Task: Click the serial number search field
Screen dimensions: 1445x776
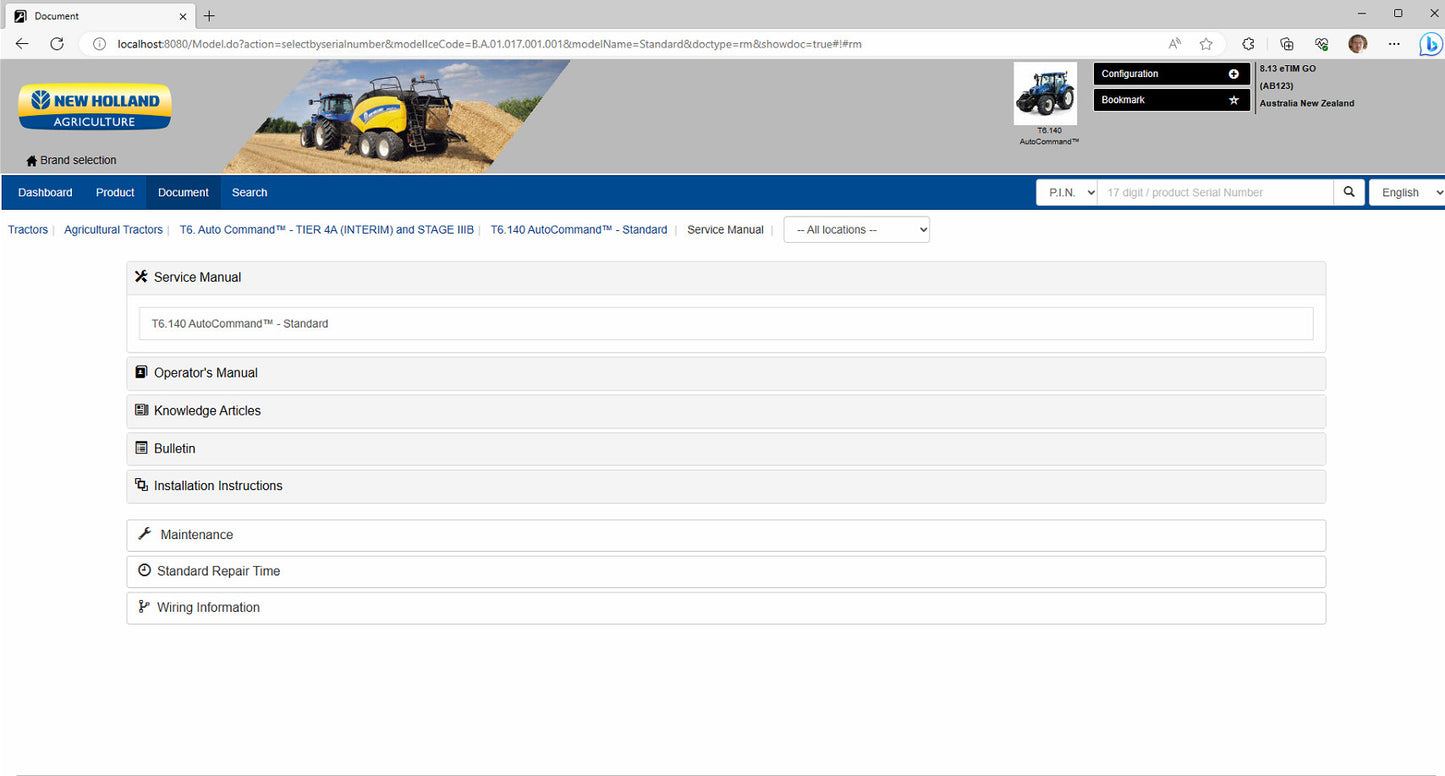Action: tap(1215, 192)
